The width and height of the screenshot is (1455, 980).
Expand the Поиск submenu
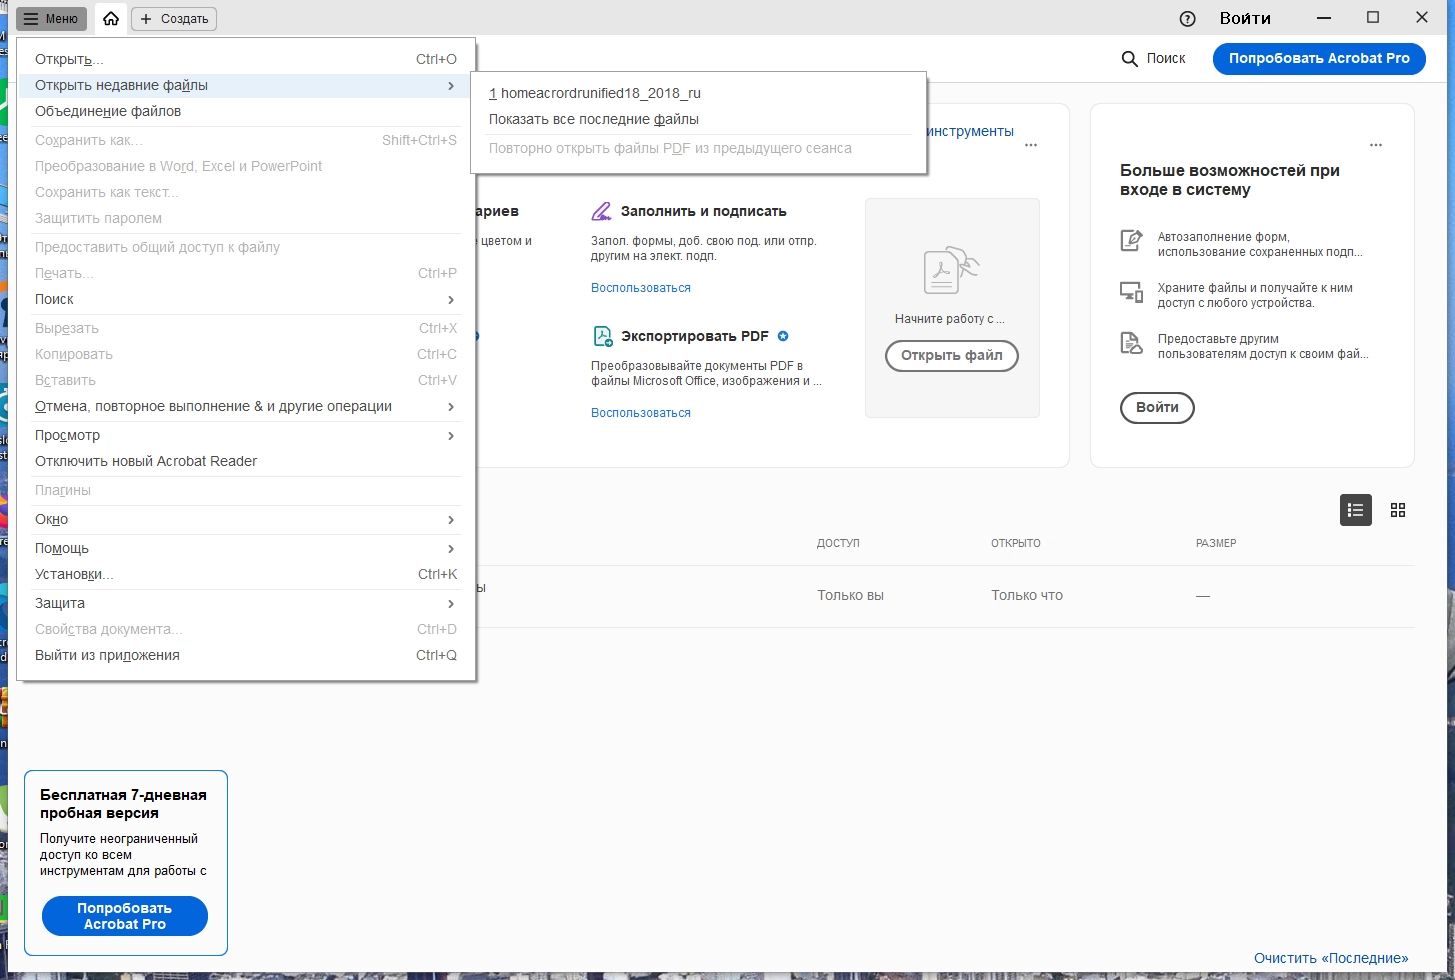pos(246,299)
